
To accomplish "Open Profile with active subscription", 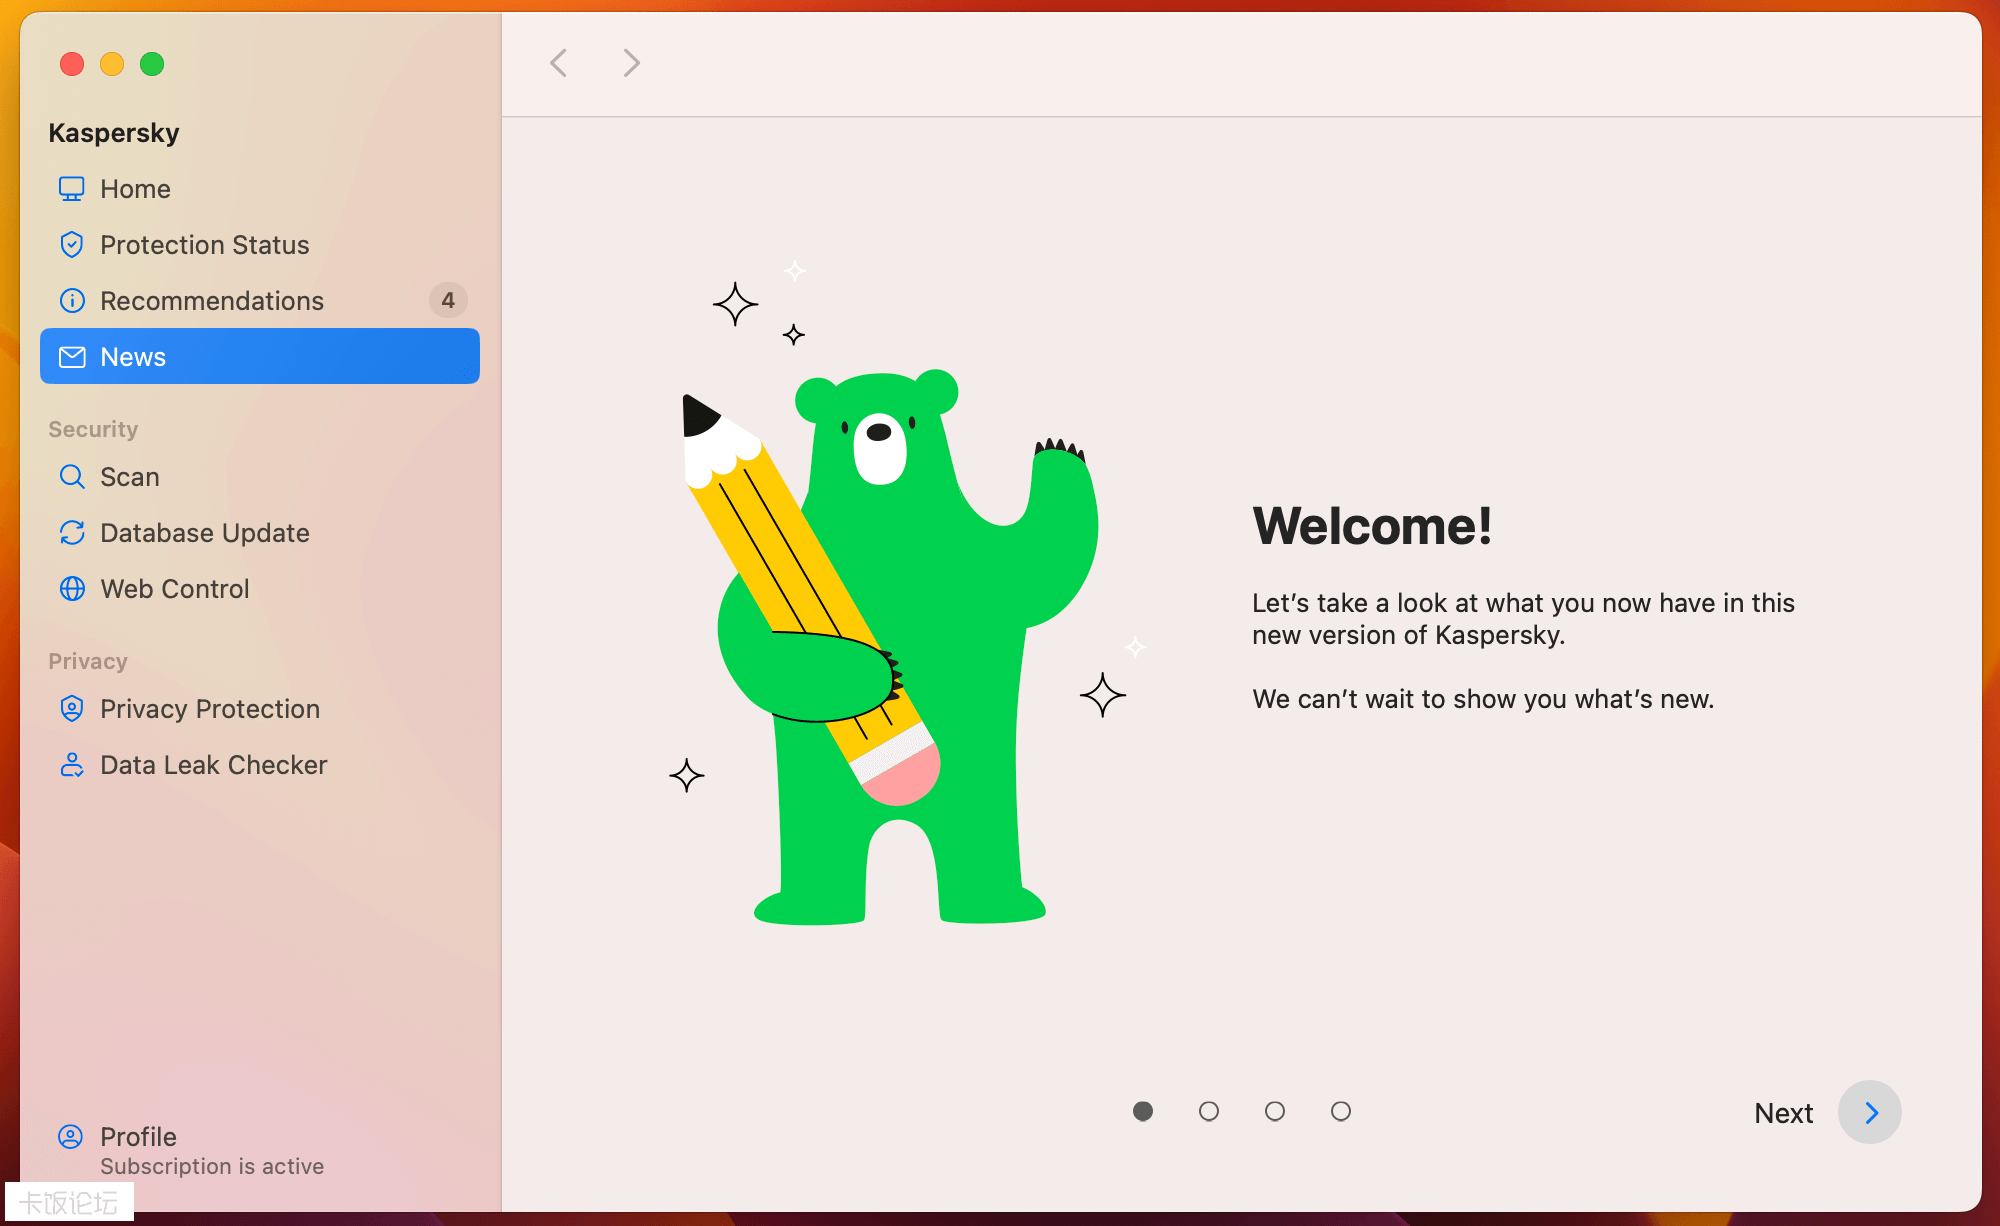I will [260, 1150].
